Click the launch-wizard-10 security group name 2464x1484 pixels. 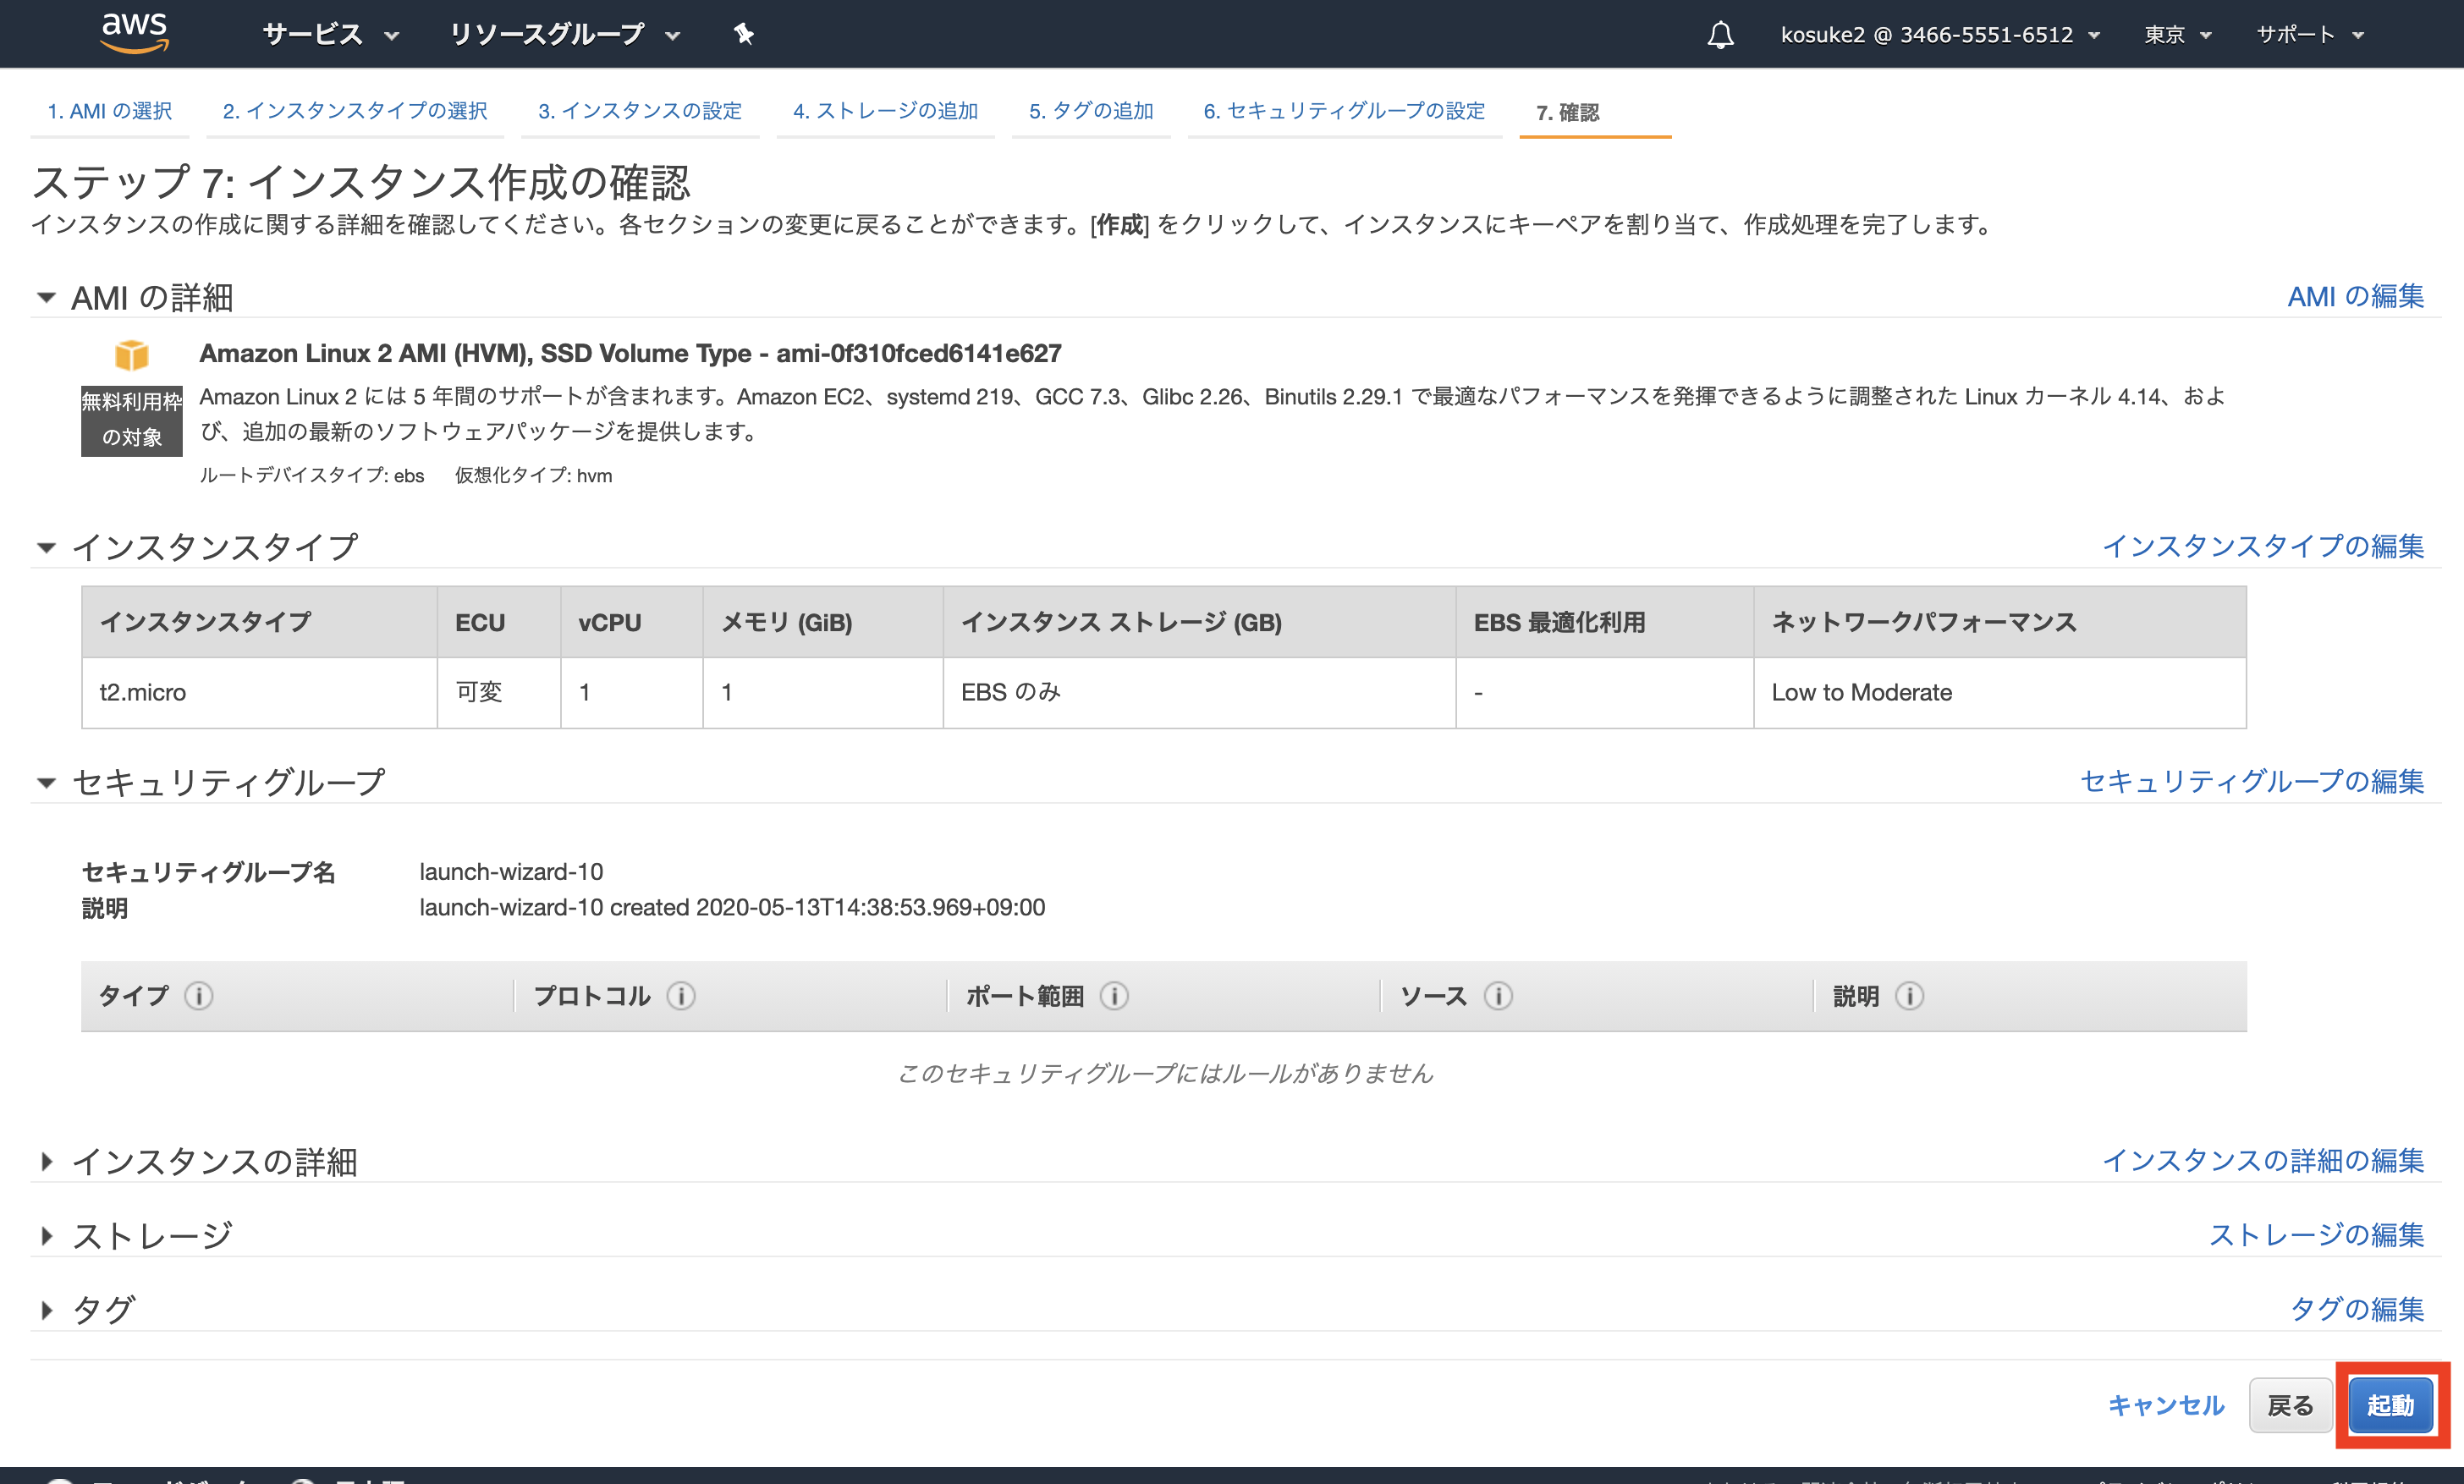[511, 872]
